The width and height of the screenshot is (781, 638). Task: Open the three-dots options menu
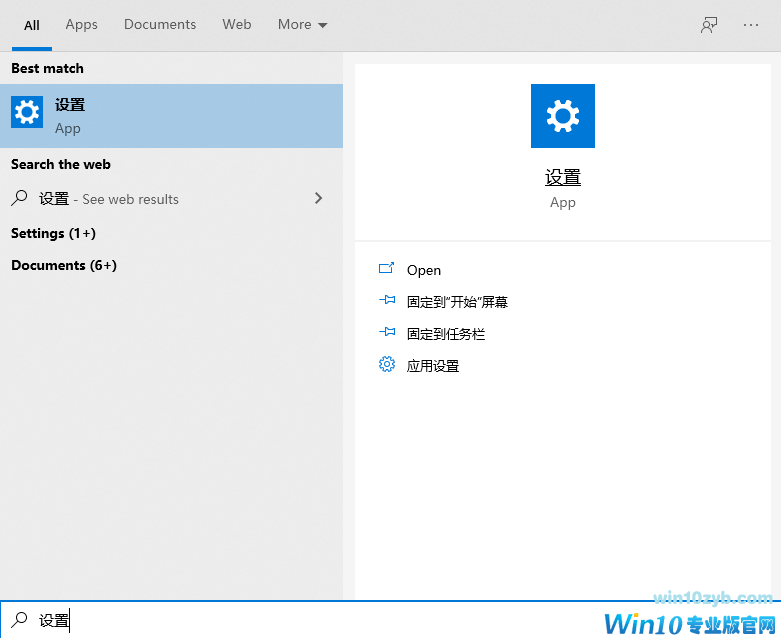coord(751,25)
